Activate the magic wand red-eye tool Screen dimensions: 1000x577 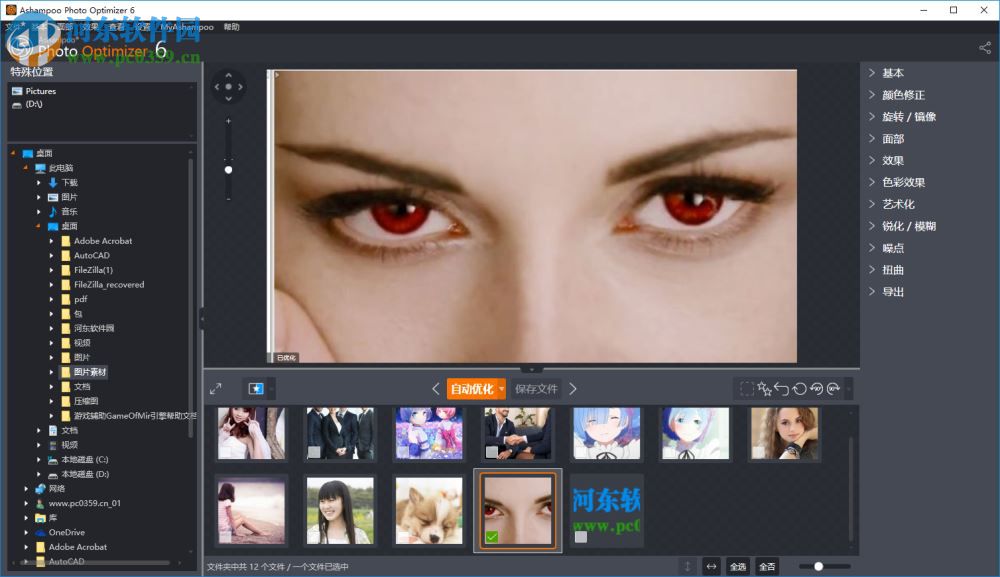(x=764, y=388)
